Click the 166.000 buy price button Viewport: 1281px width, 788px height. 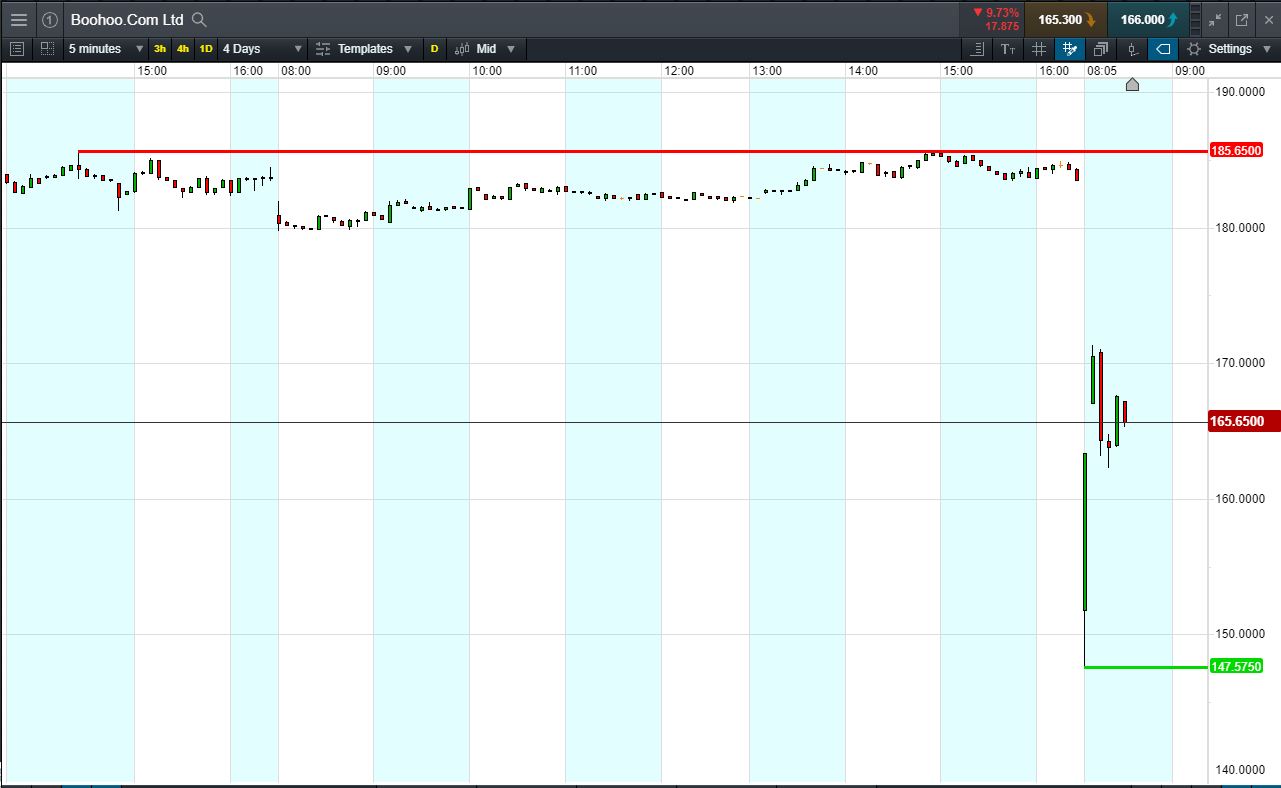pyautogui.click(x=1149, y=19)
